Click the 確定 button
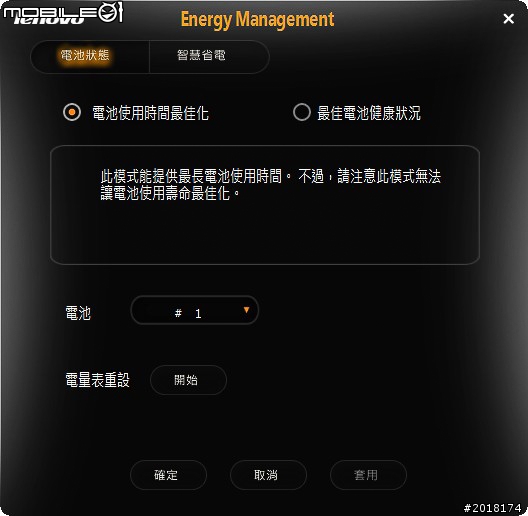The image size is (528, 516). (168, 475)
